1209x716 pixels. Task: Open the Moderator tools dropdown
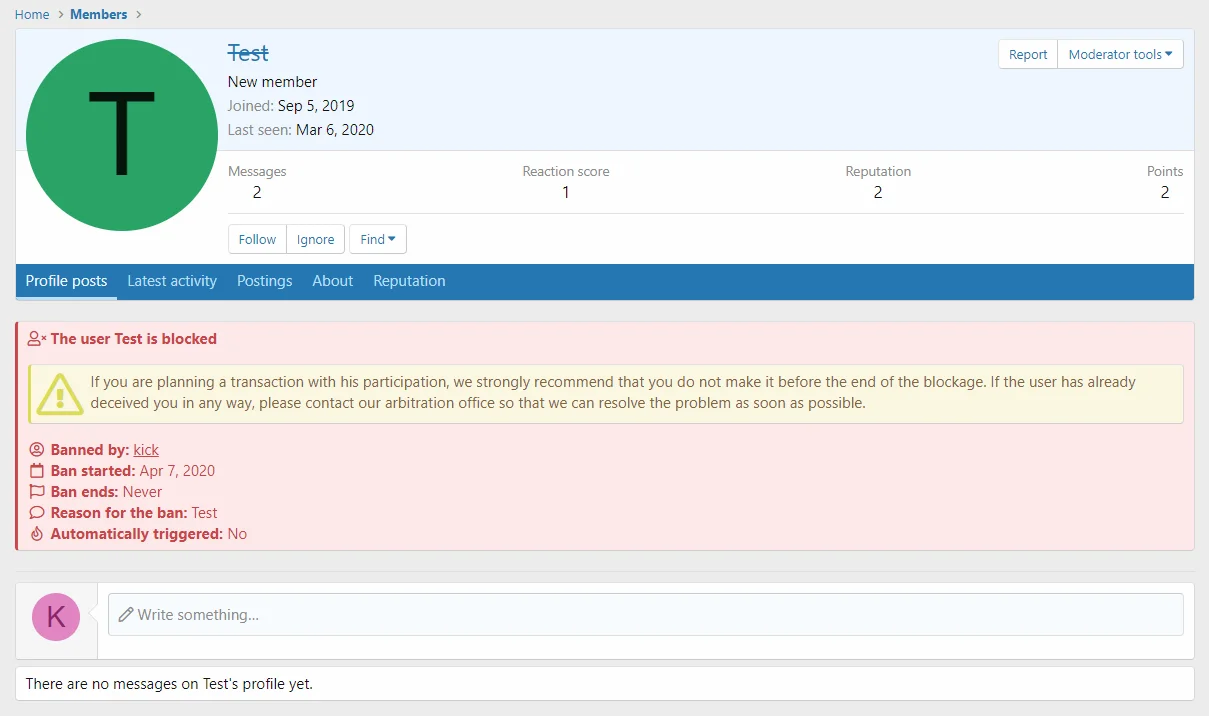[x=1120, y=55]
